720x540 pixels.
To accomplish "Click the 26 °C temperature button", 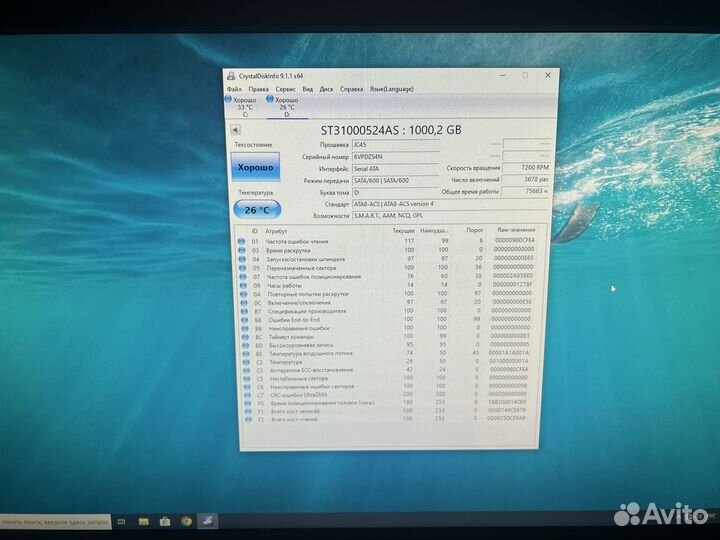I will pos(257,210).
